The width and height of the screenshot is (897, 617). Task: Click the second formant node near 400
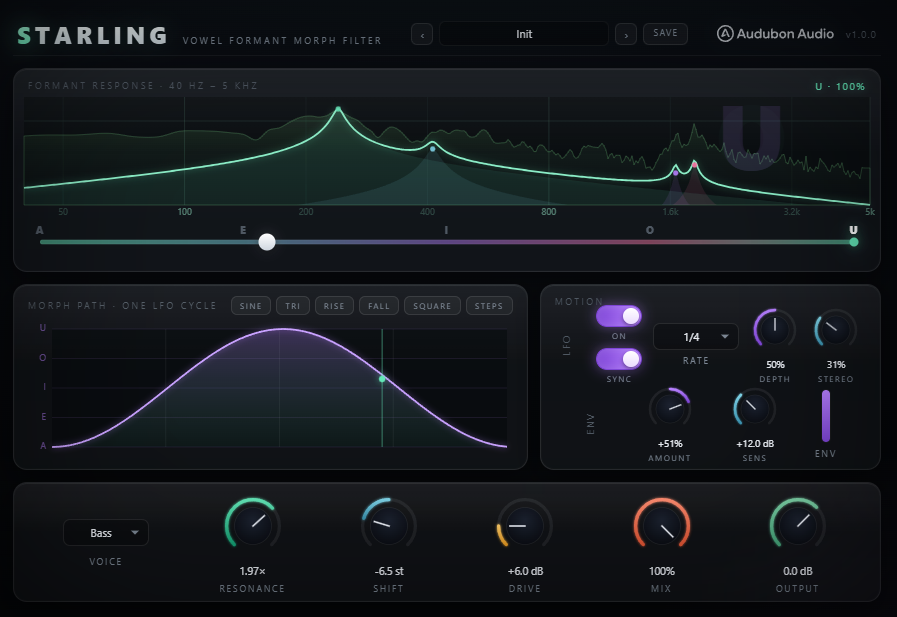(x=432, y=149)
